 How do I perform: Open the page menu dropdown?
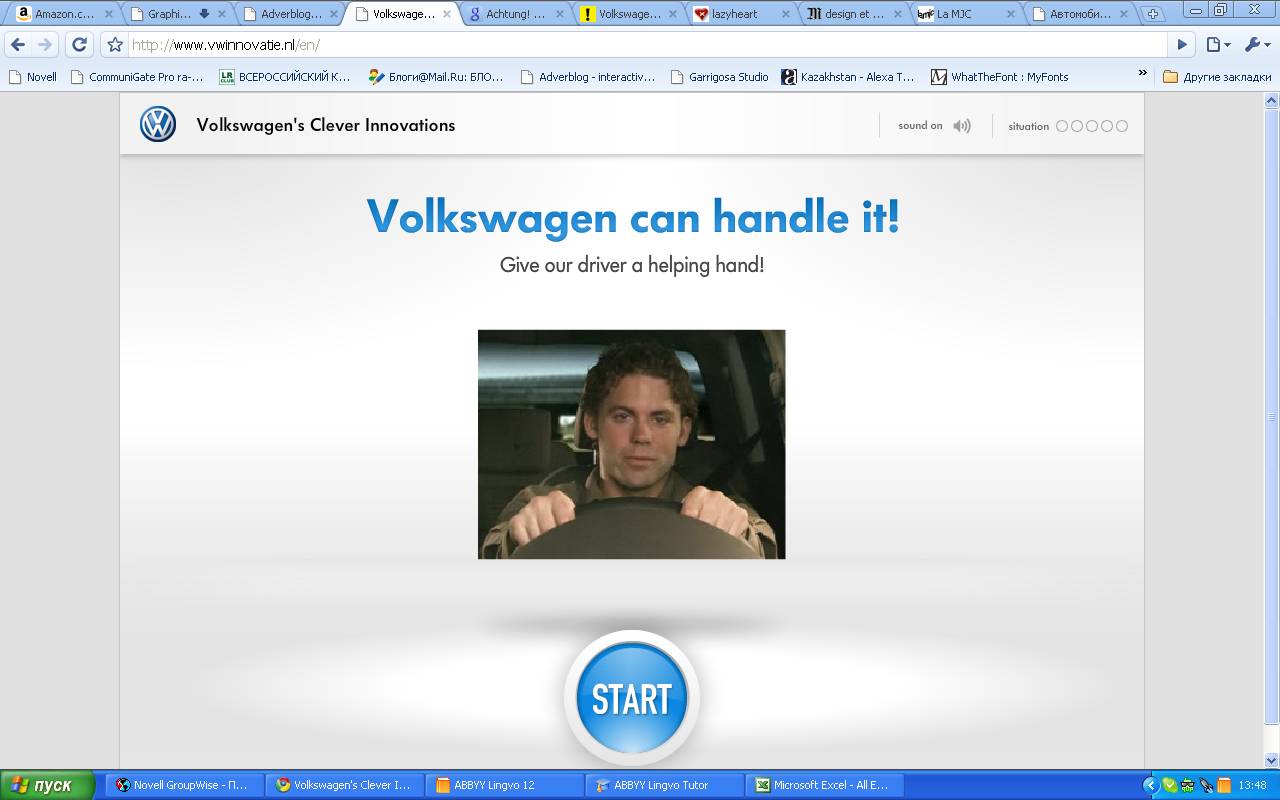1218,45
